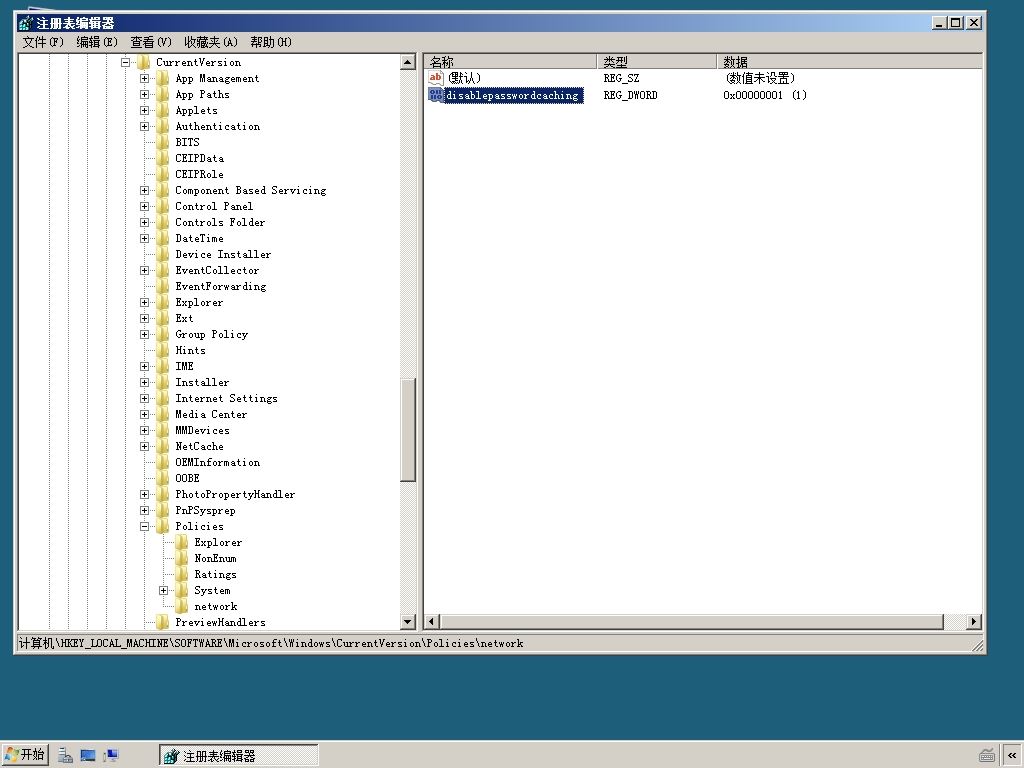Select the MMDevices key
The height and width of the screenshot is (768, 1024).
[202, 430]
